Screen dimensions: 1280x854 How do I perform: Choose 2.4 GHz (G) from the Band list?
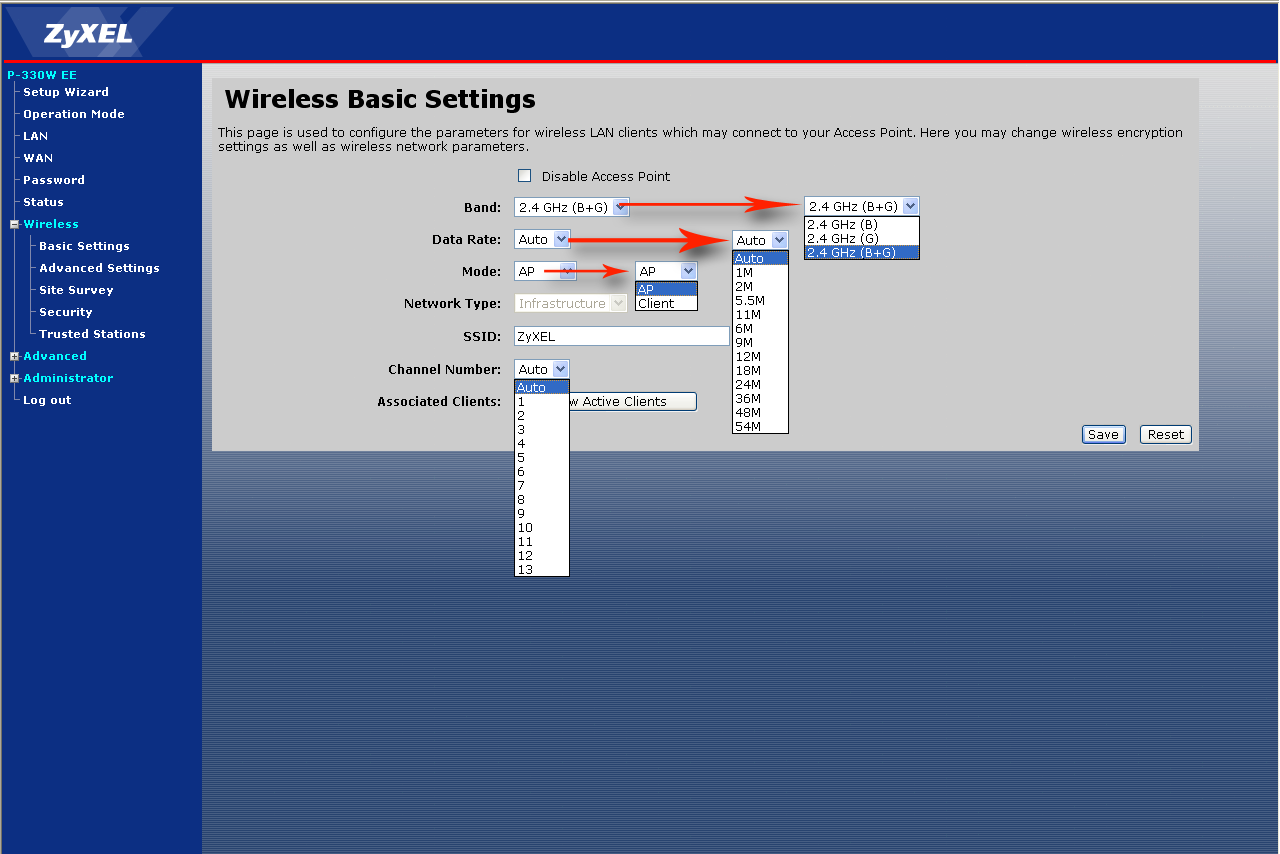point(862,239)
